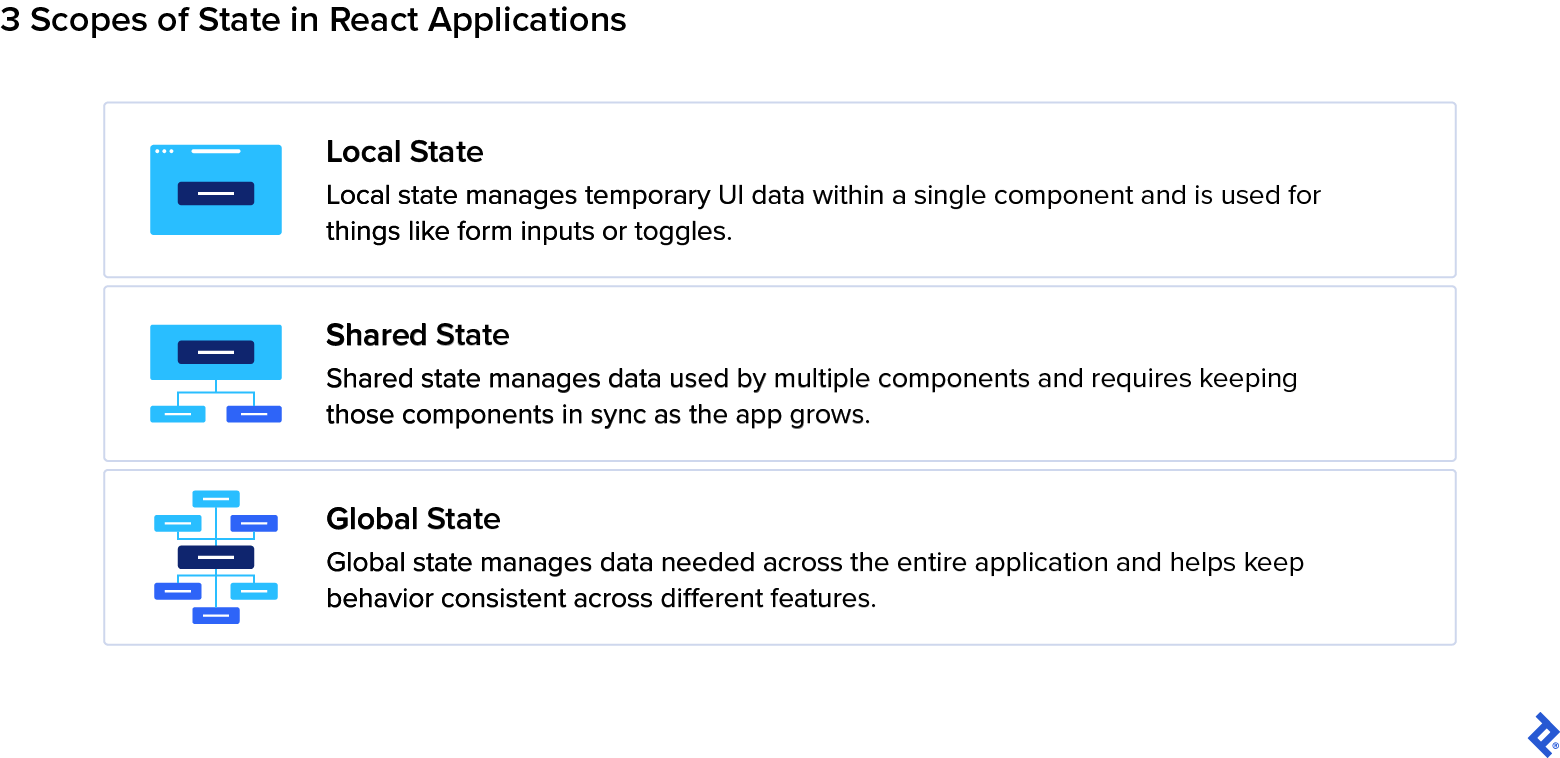Click the Local State description paragraph
Screen dimensions: 1560x758
(x=822, y=213)
